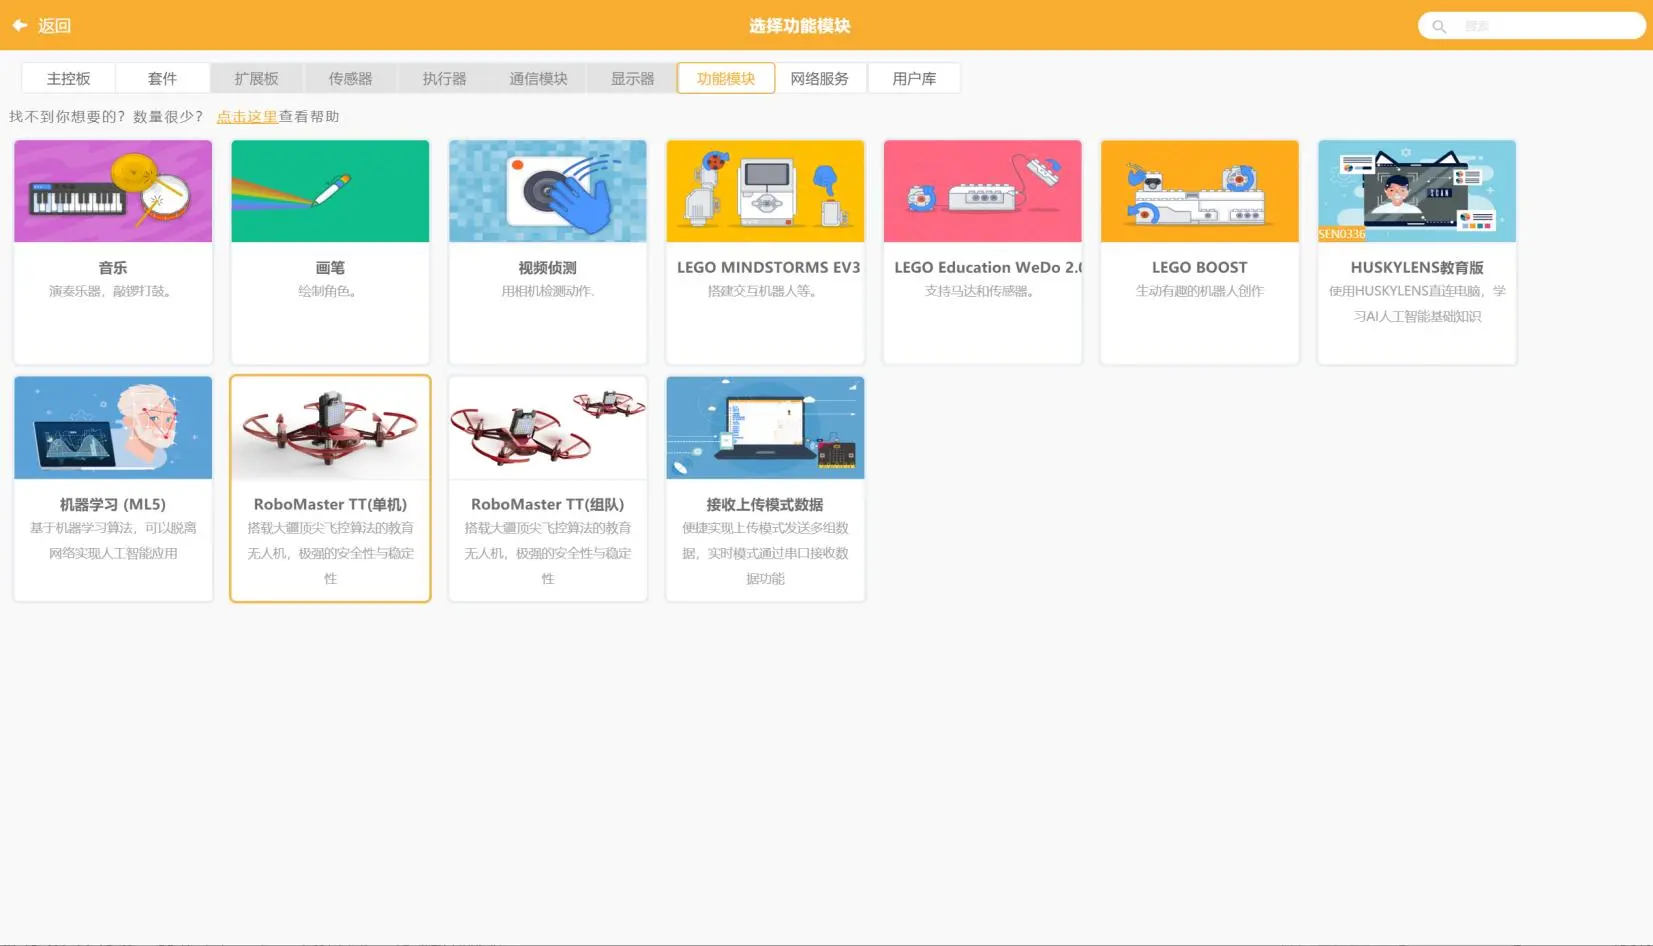Click the 音乐 title text
This screenshot has width=1653, height=946.
(x=113, y=268)
